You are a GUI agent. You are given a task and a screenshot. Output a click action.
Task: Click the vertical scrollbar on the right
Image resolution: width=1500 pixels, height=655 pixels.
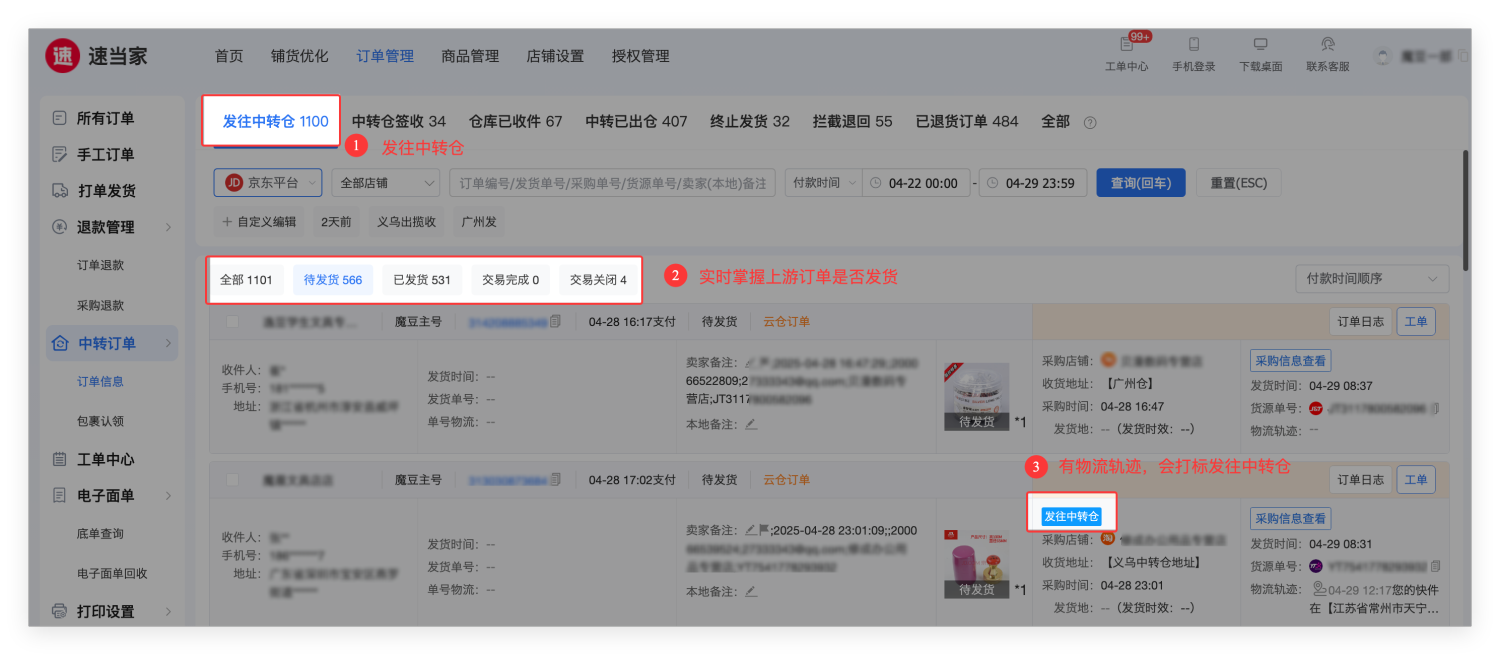[1465, 210]
